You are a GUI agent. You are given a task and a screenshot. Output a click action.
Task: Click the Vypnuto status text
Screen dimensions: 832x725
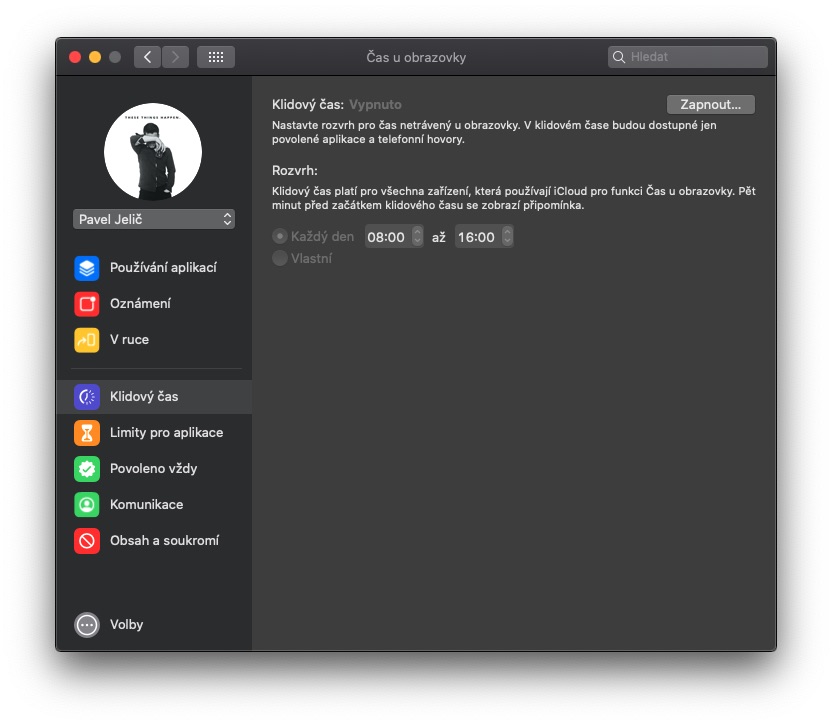tap(375, 105)
